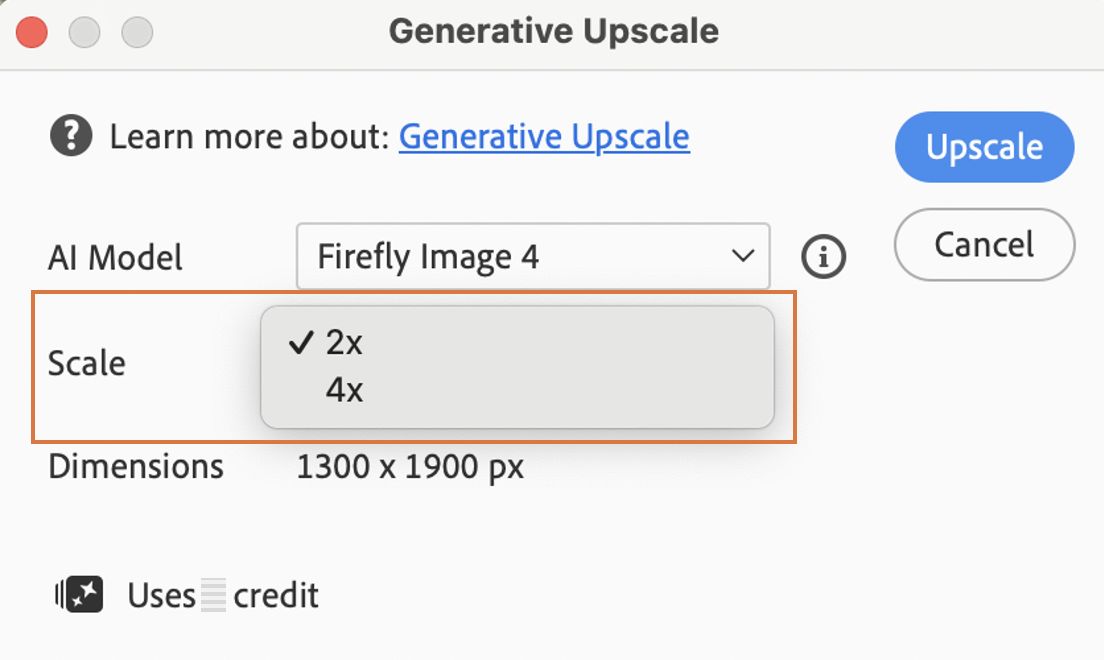The height and width of the screenshot is (660, 1104).
Task: Click the Scale label
Action: (87, 363)
